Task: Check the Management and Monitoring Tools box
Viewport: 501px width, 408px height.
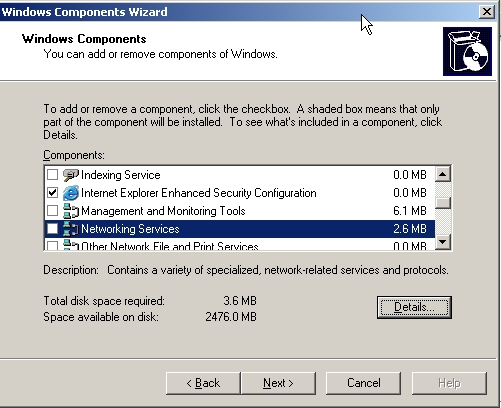Action: [x=52, y=211]
